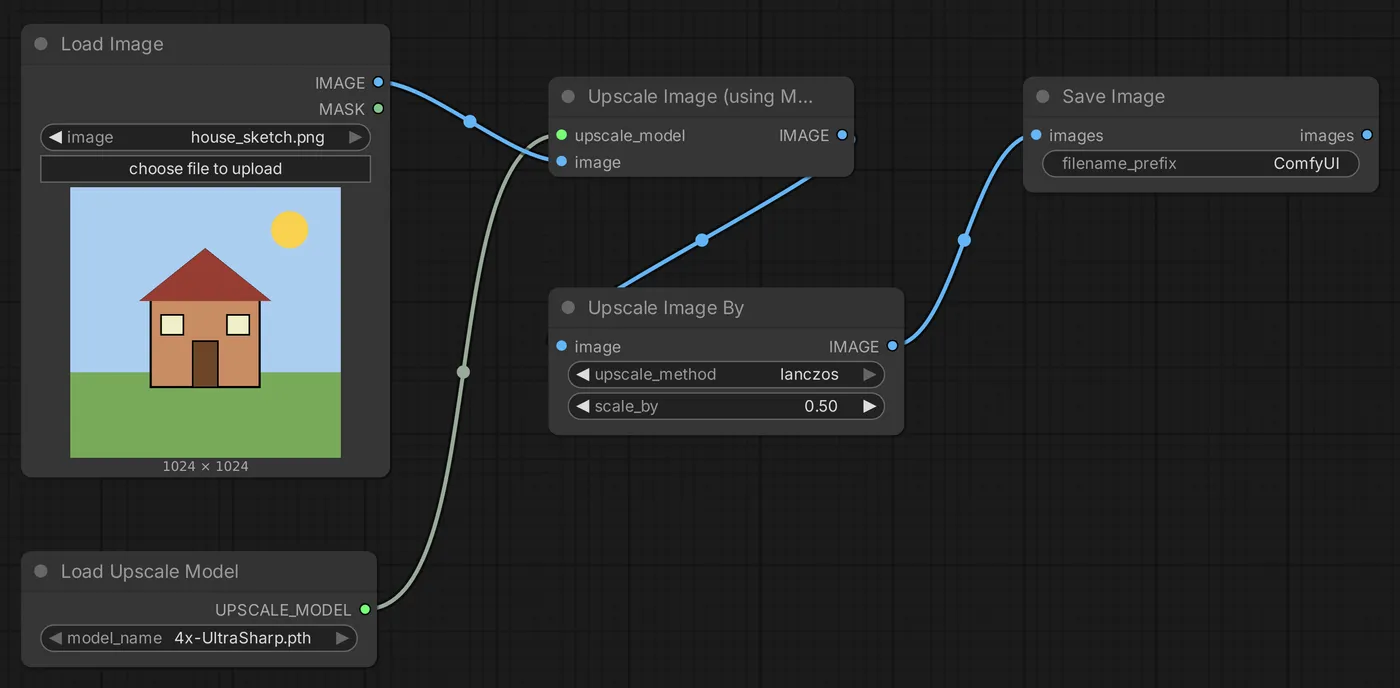Collapse the Load Image node using its title dot
The width and height of the screenshot is (1400, 688).
coord(41,44)
